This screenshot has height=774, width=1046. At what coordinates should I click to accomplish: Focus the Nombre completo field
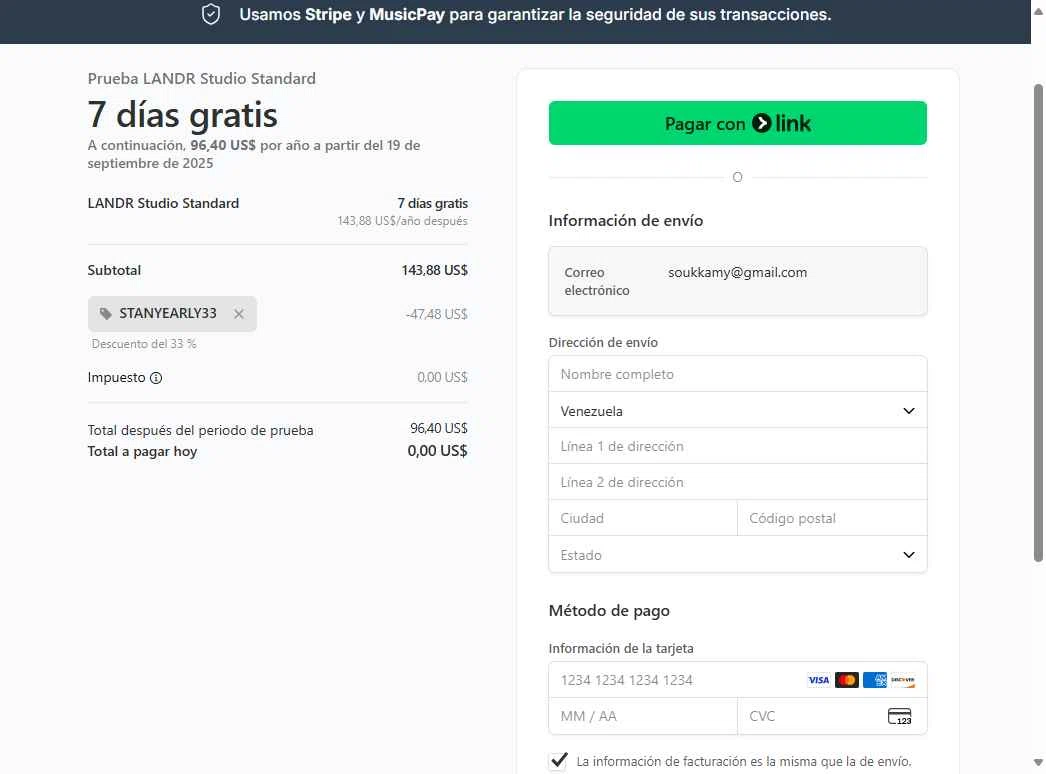[x=737, y=374]
